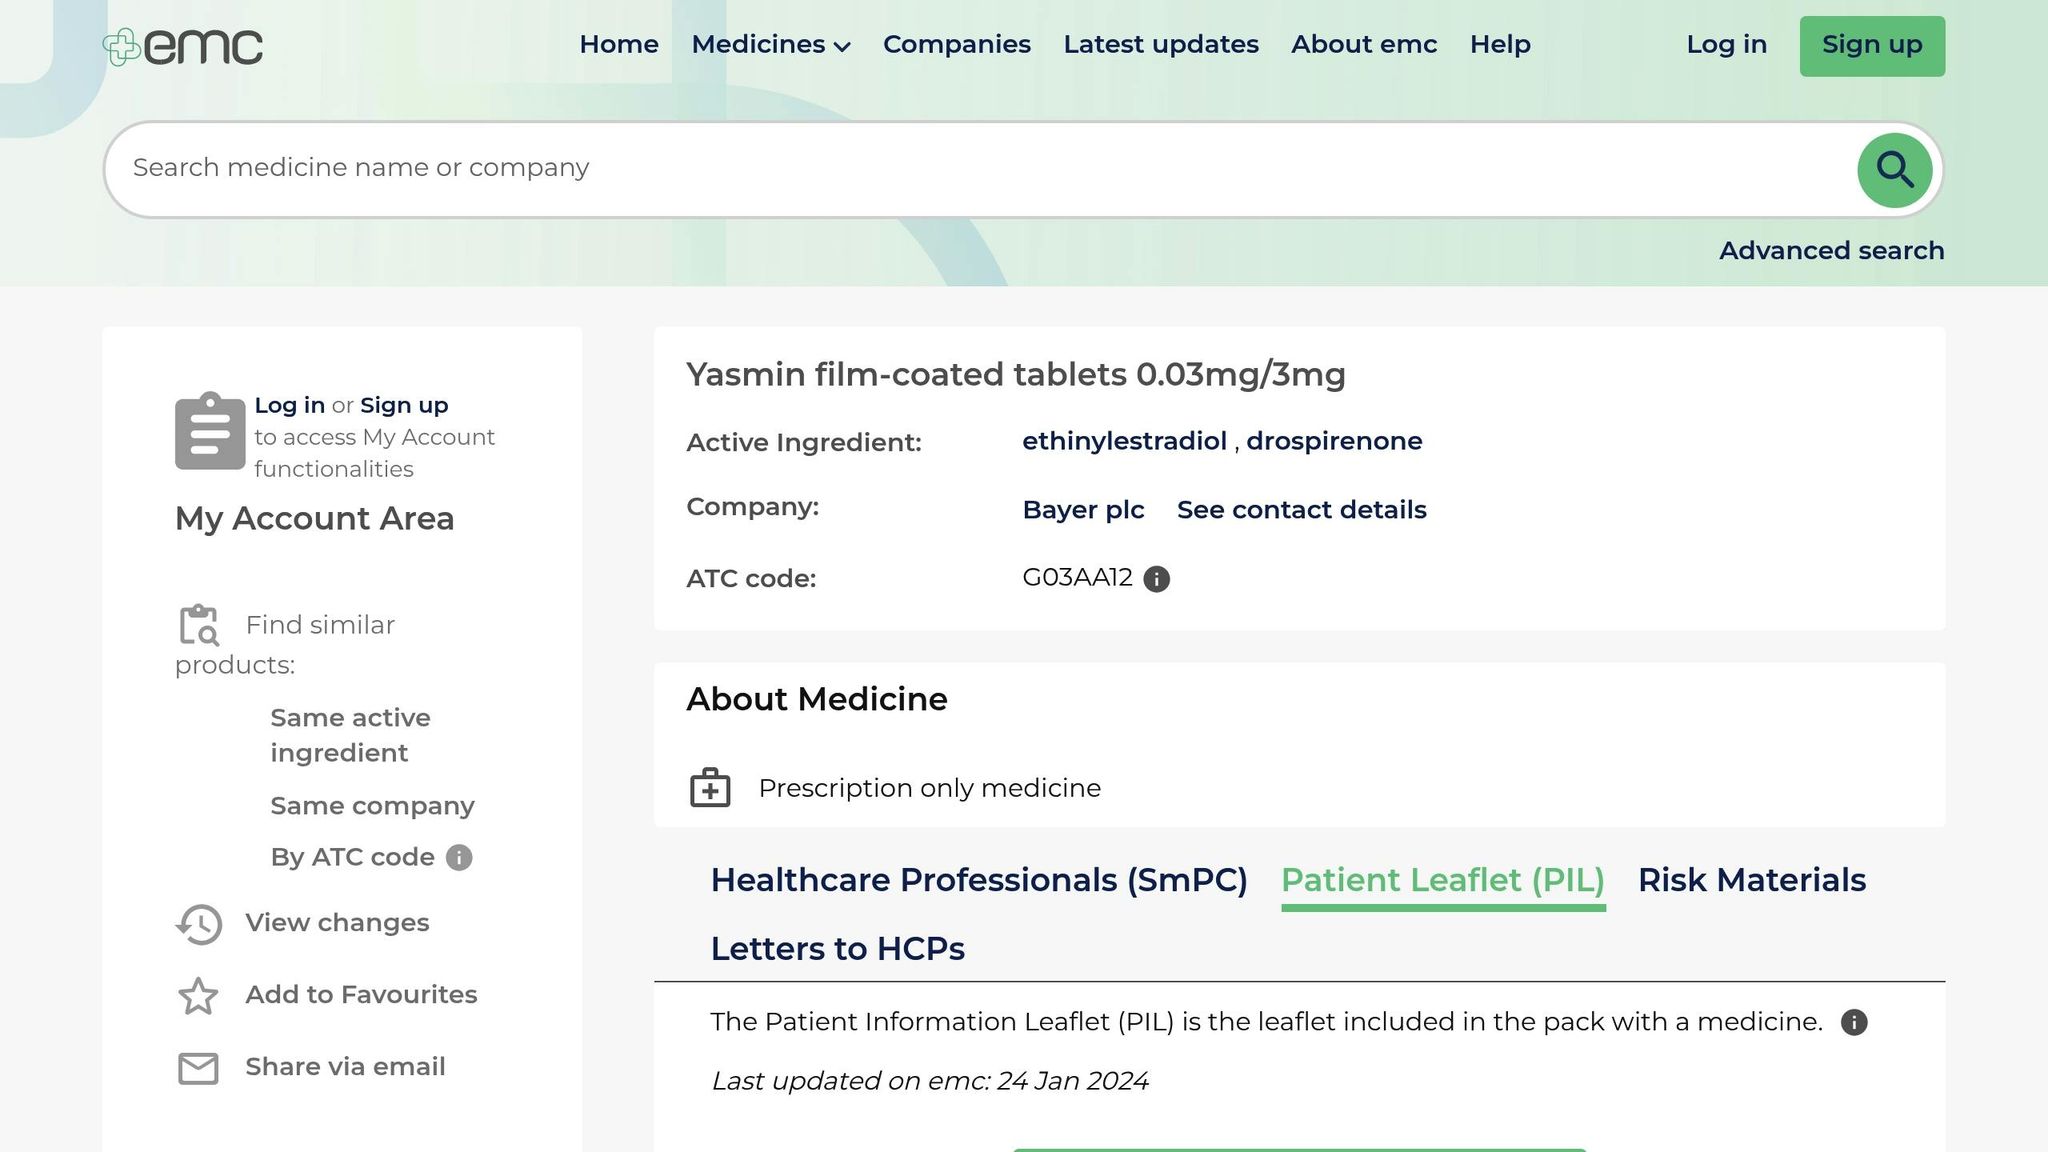Image resolution: width=2048 pixels, height=1152 pixels.
Task: Go to Latest updates in navigation
Action: 1160,45
